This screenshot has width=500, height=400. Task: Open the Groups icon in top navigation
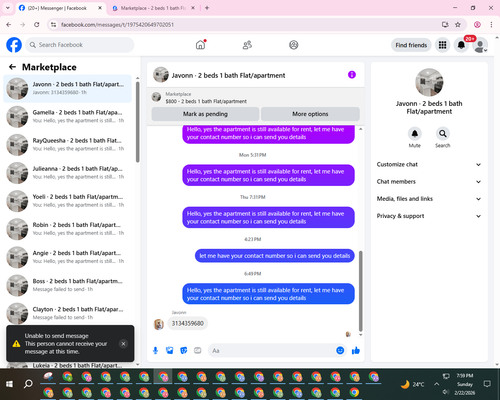(x=294, y=45)
